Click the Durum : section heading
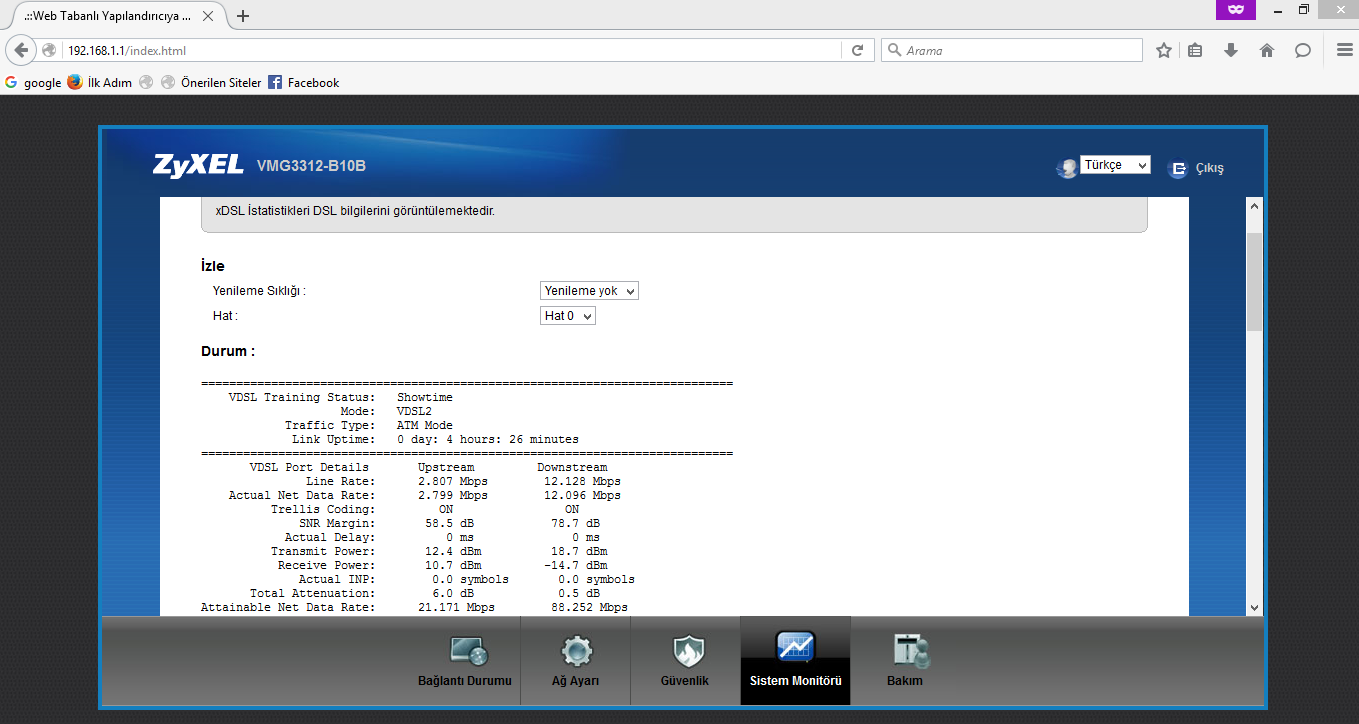 228,352
